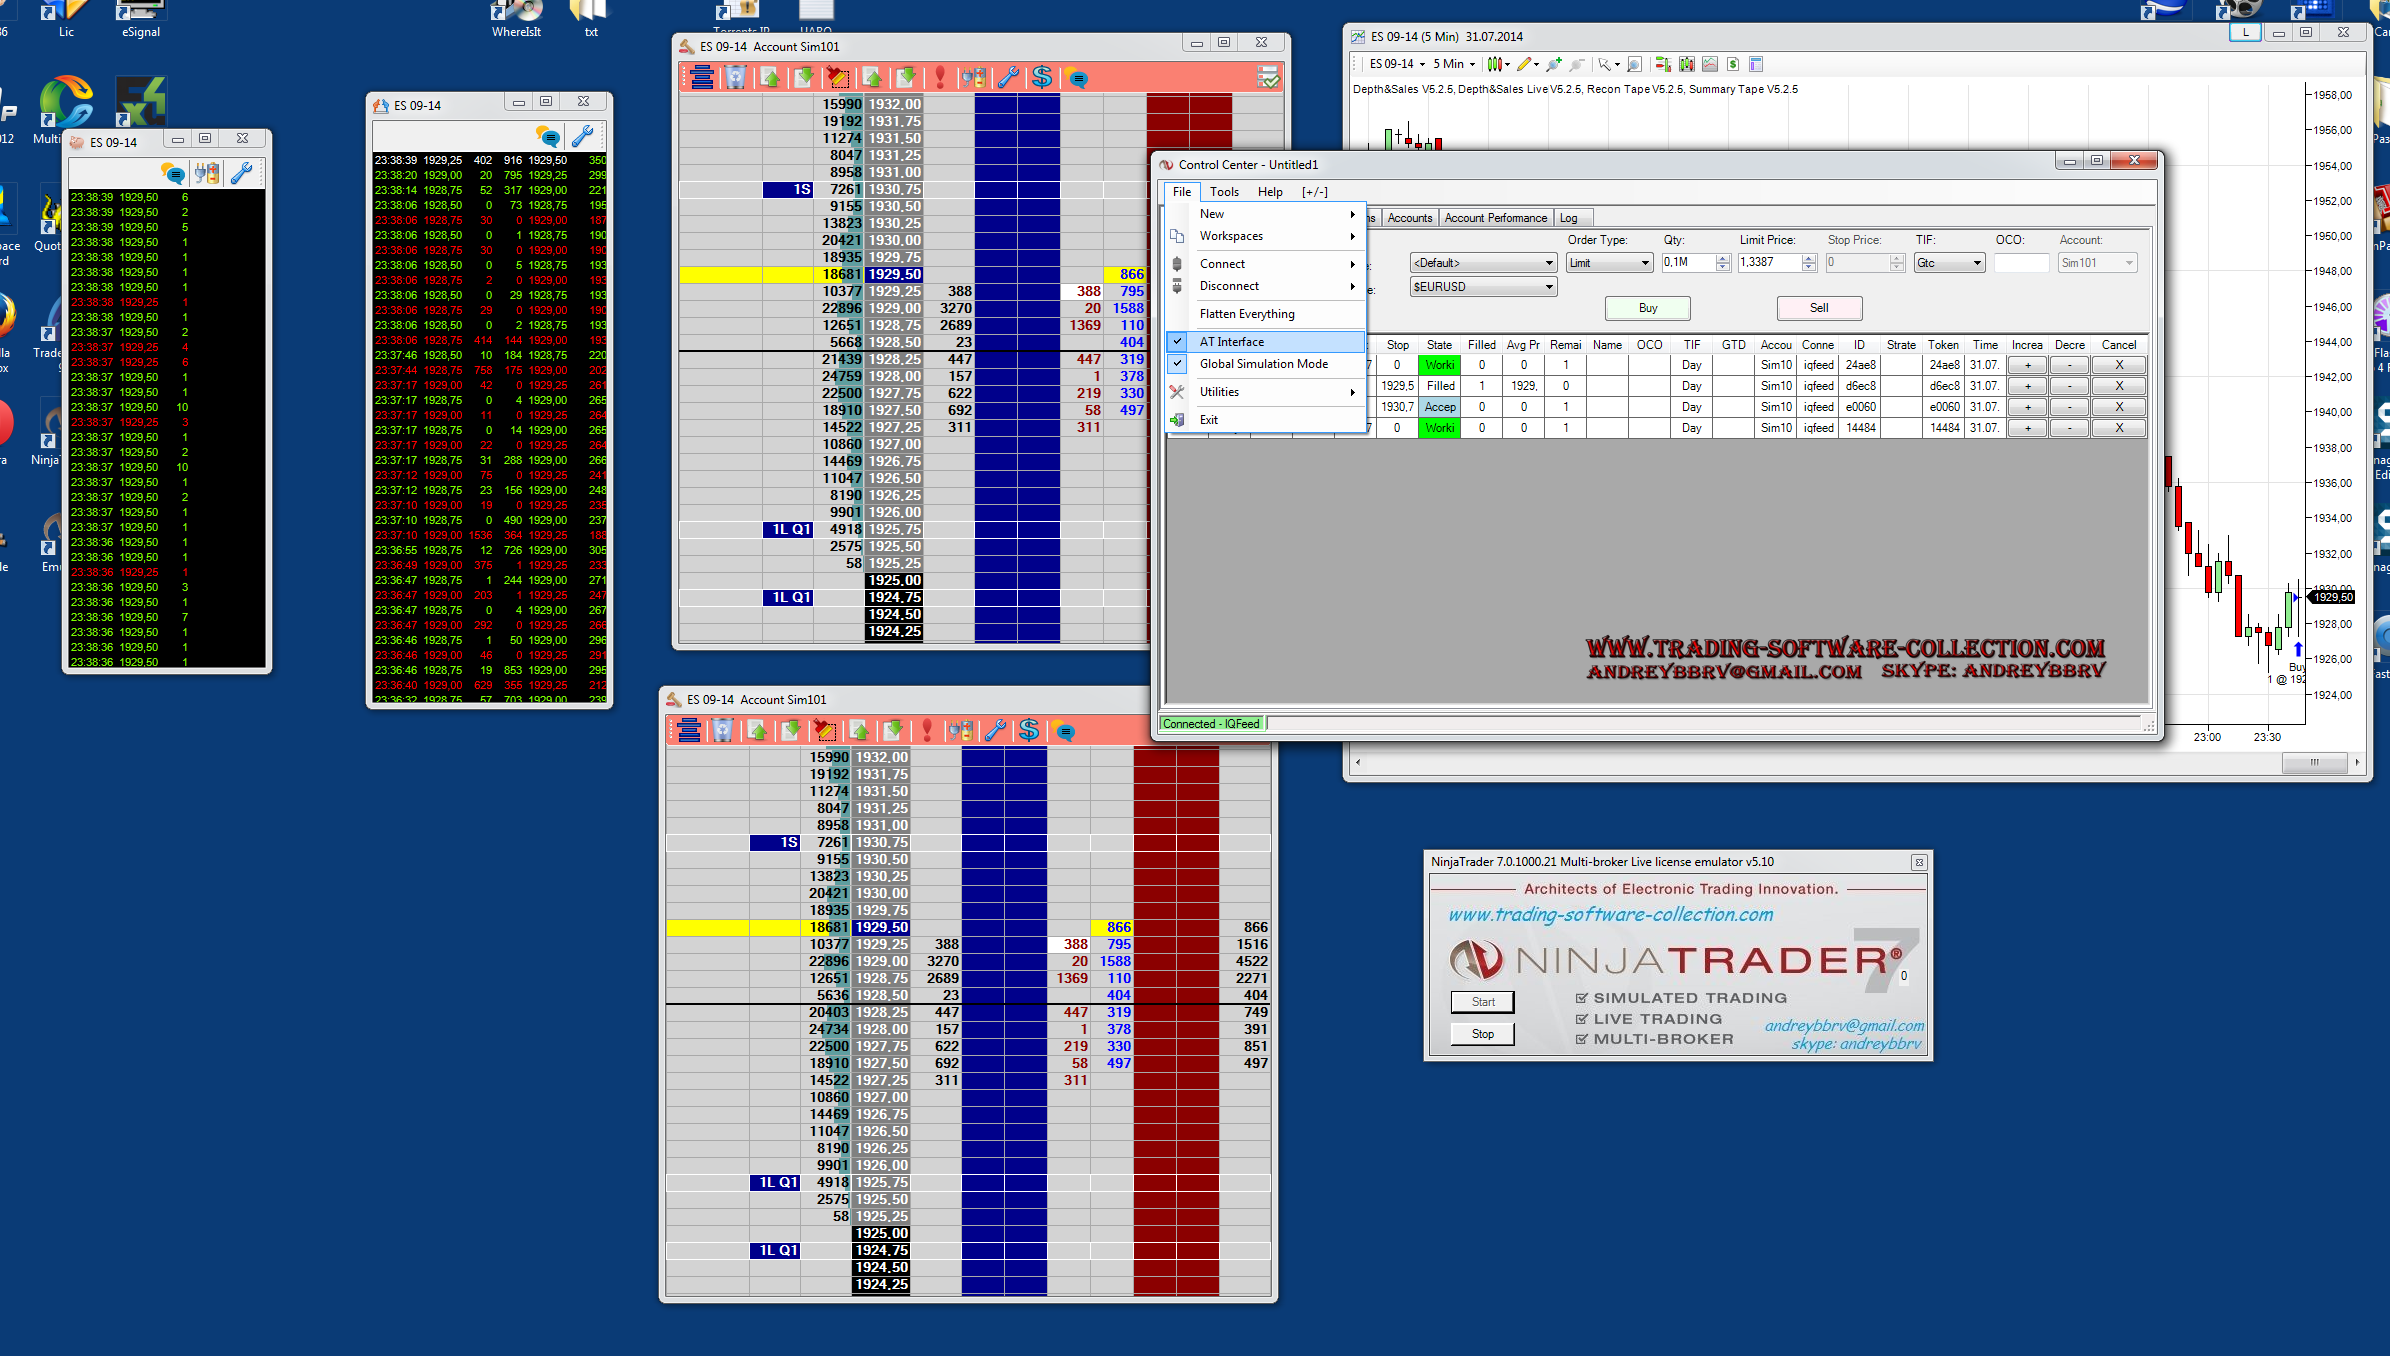The width and height of the screenshot is (2390, 1356).
Task: Click the pencil drawing tool on chart toolbar
Action: coord(1523,64)
